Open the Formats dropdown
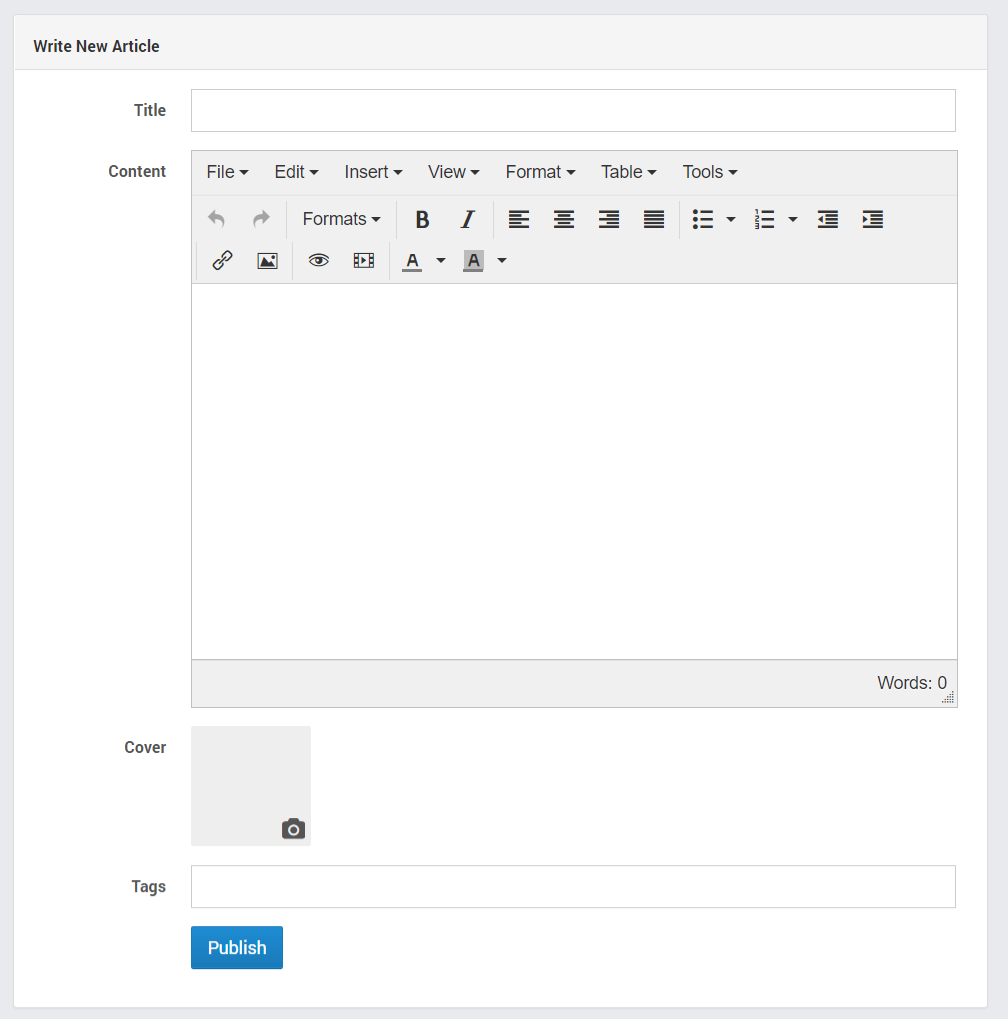Image resolution: width=1008 pixels, height=1019 pixels. [x=341, y=219]
